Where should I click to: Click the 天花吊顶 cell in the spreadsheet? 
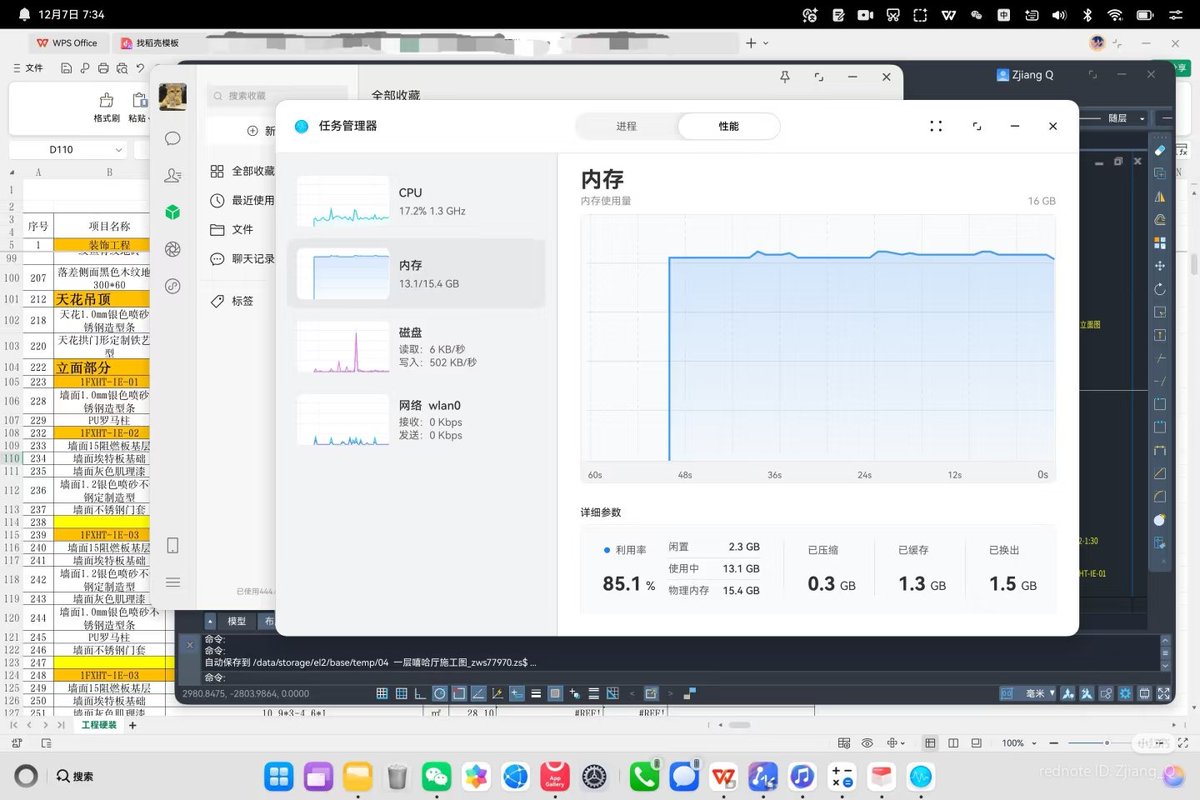(x=102, y=299)
